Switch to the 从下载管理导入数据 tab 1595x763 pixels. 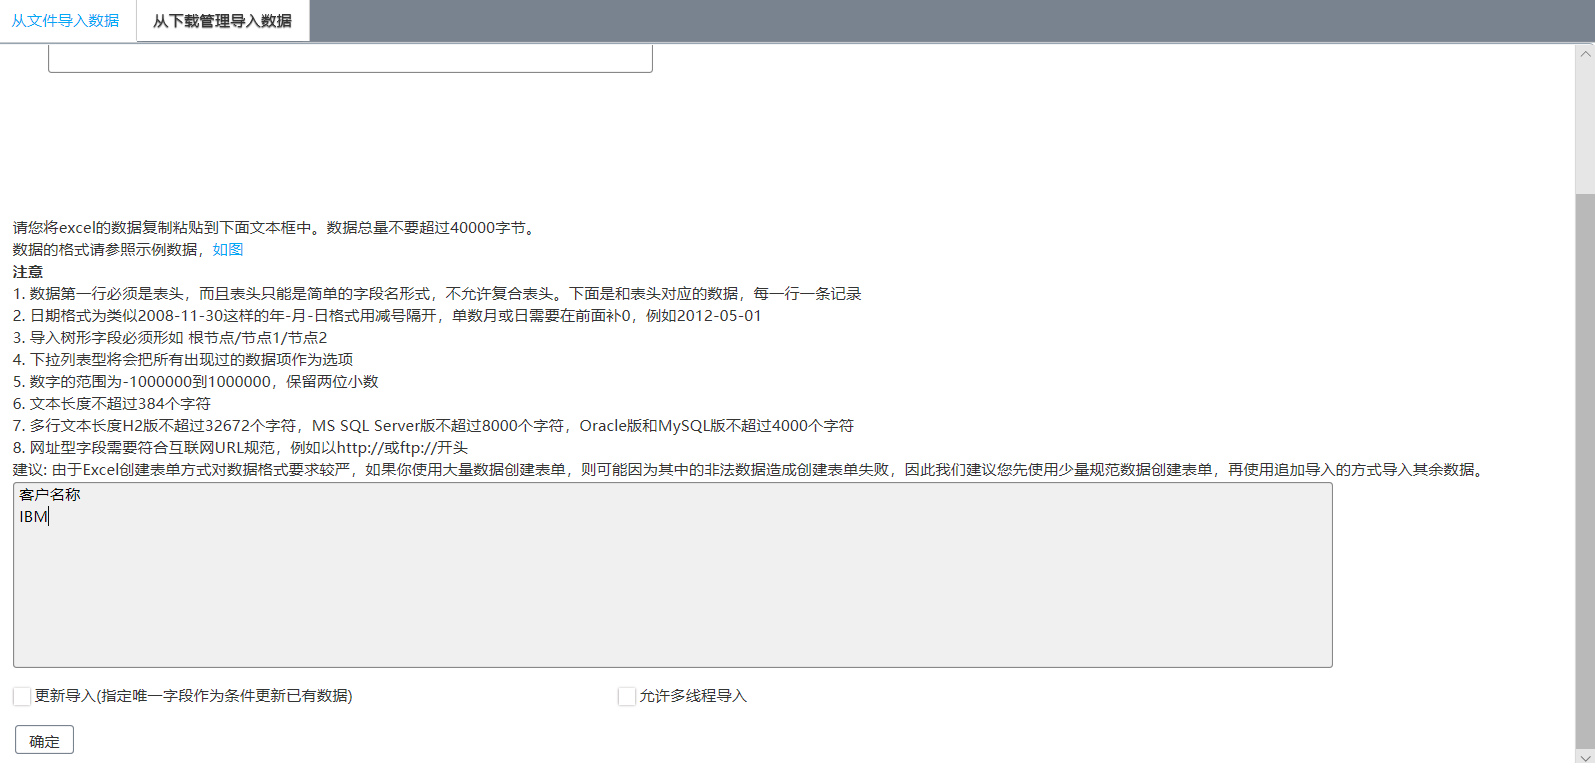pos(222,21)
